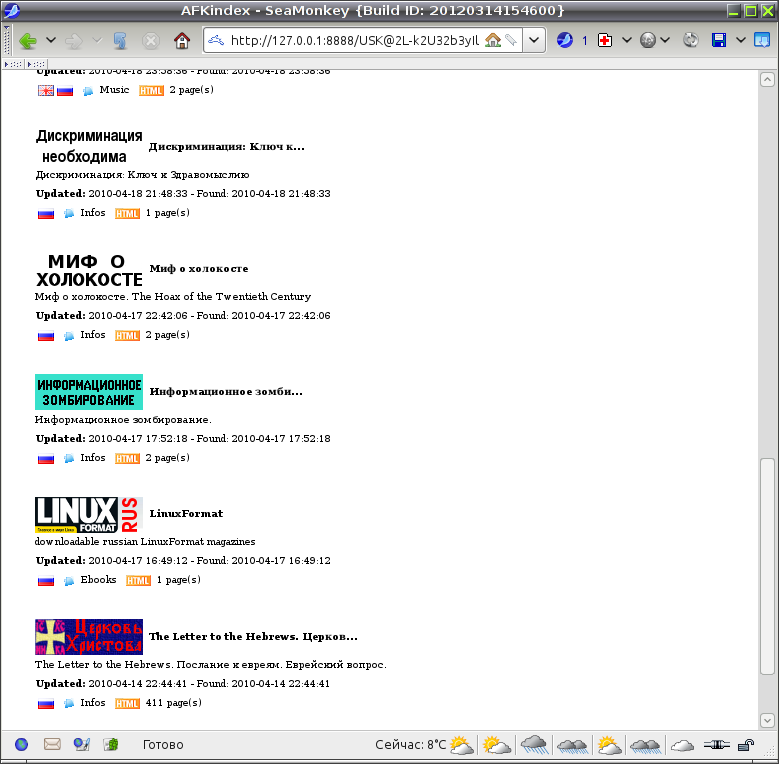Open dropdown next to the save icon
The image size is (779, 764).
pos(740,40)
